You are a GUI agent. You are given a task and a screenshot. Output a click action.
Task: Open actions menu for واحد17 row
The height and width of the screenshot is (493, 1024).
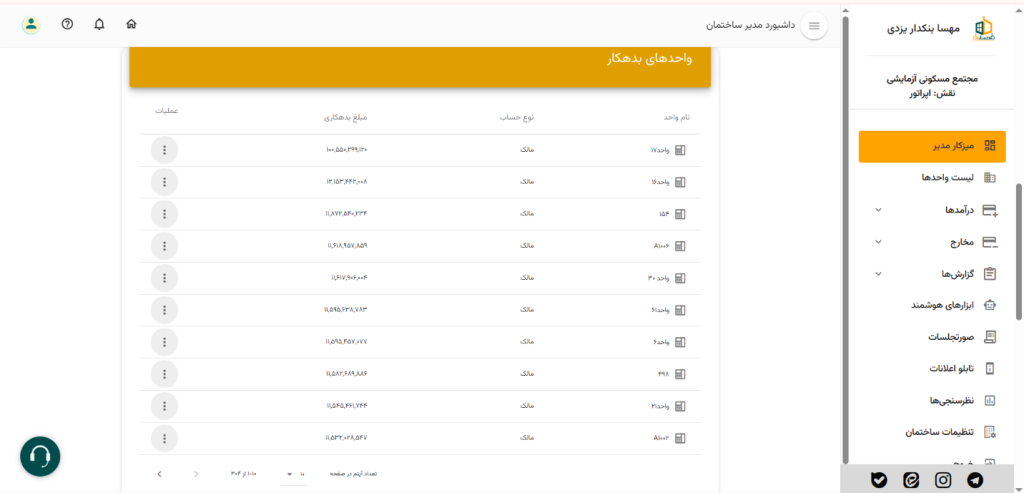pos(165,150)
